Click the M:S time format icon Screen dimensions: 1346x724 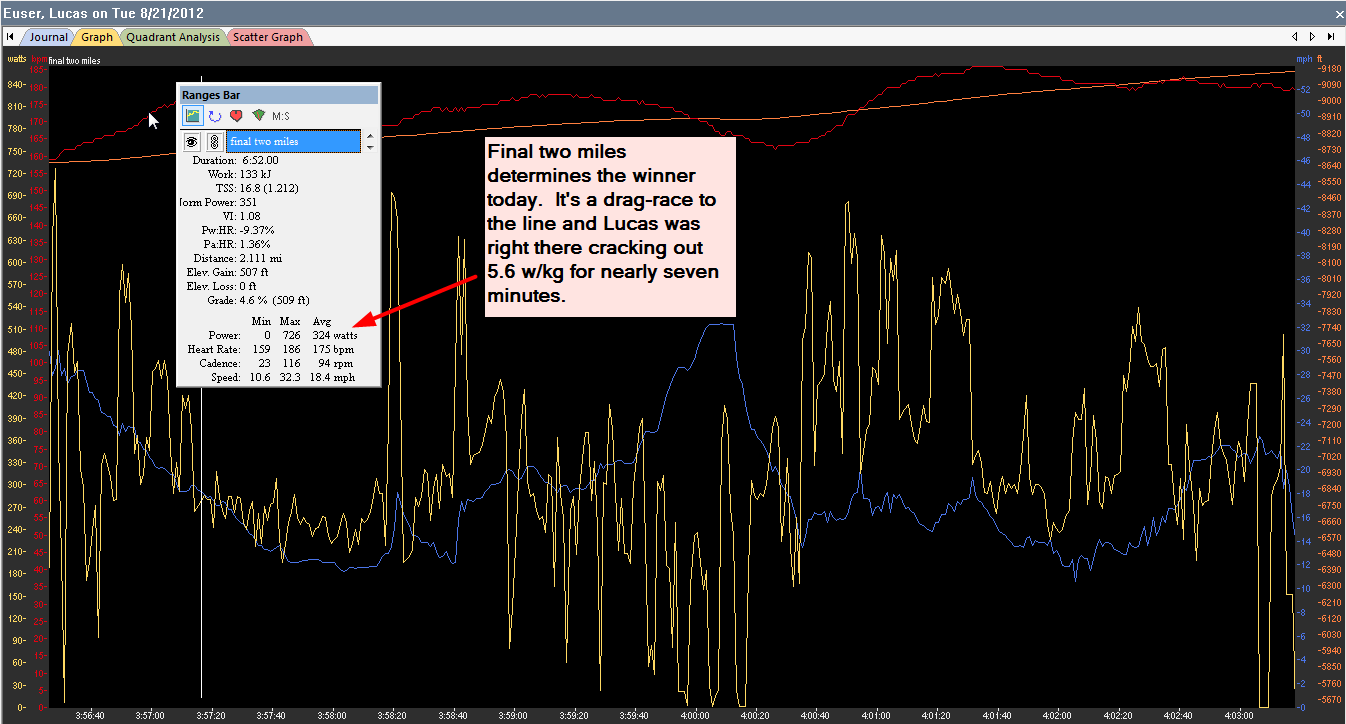pyautogui.click(x=281, y=115)
